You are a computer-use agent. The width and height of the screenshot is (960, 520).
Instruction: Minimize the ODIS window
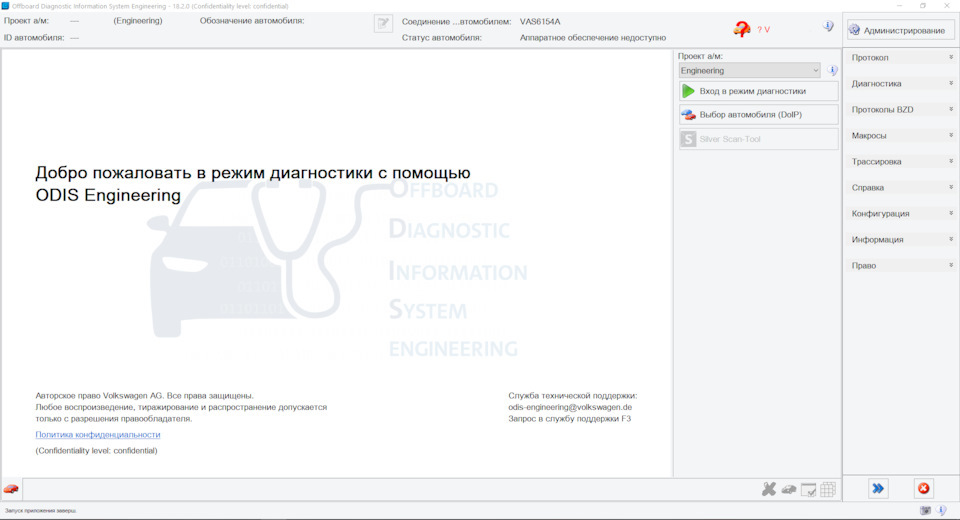899,6
